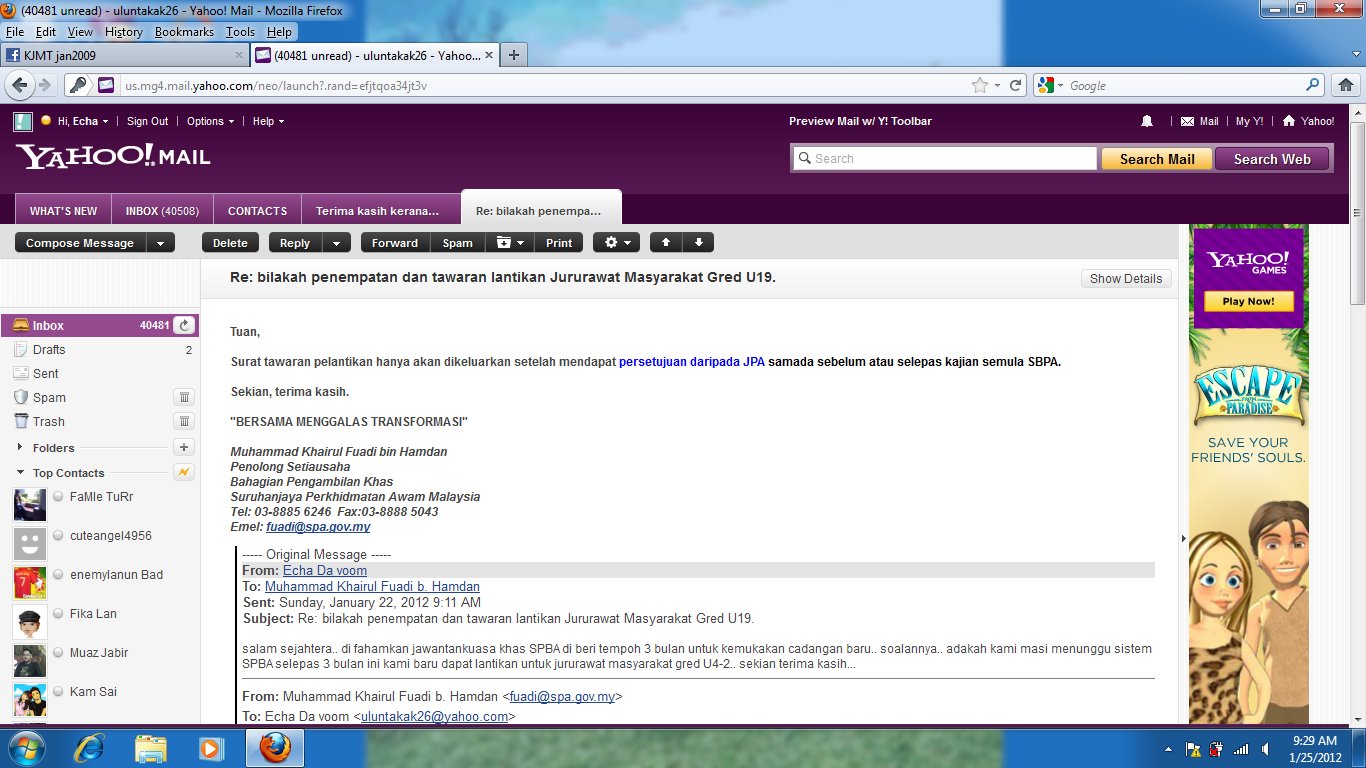Collapse the Top Contacts section
Screen dimensions: 1366x768
20,472
